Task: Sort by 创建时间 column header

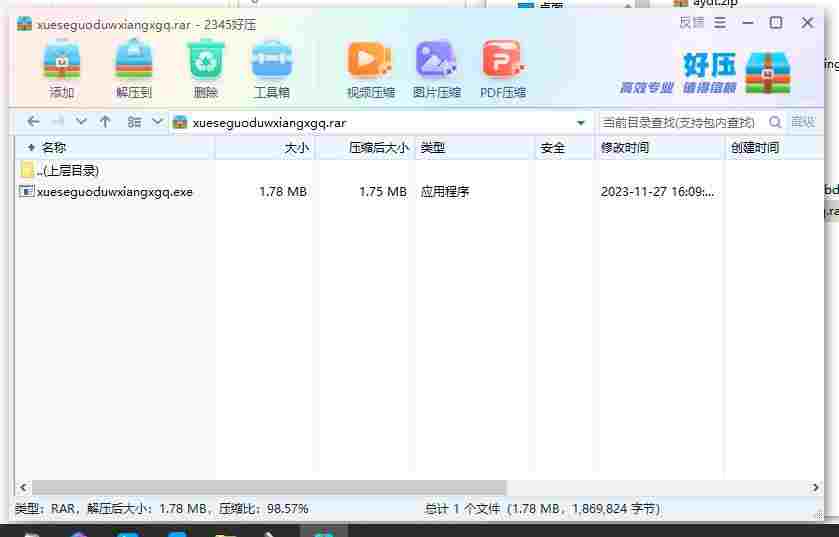Action: pyautogui.click(x=774, y=148)
